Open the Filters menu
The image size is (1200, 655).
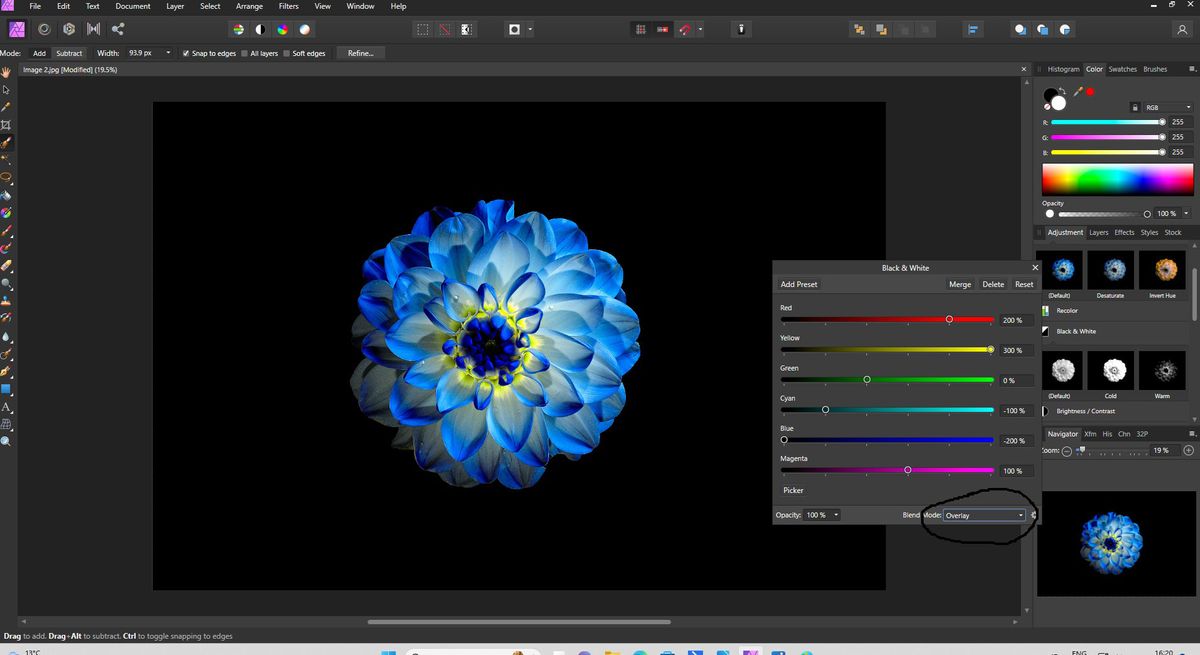pos(288,6)
